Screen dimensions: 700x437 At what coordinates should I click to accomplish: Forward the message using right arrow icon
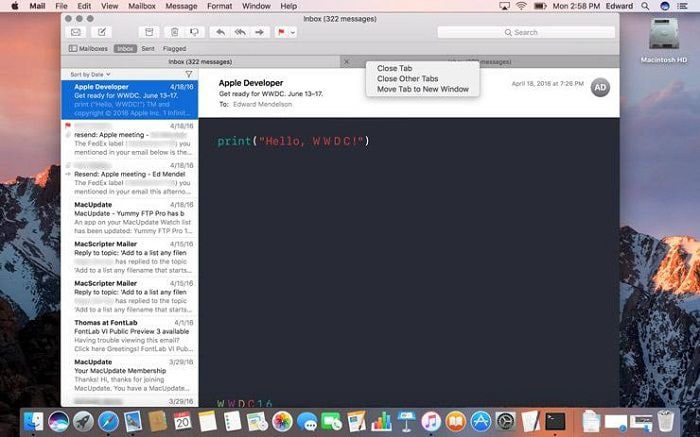pyautogui.click(x=259, y=32)
